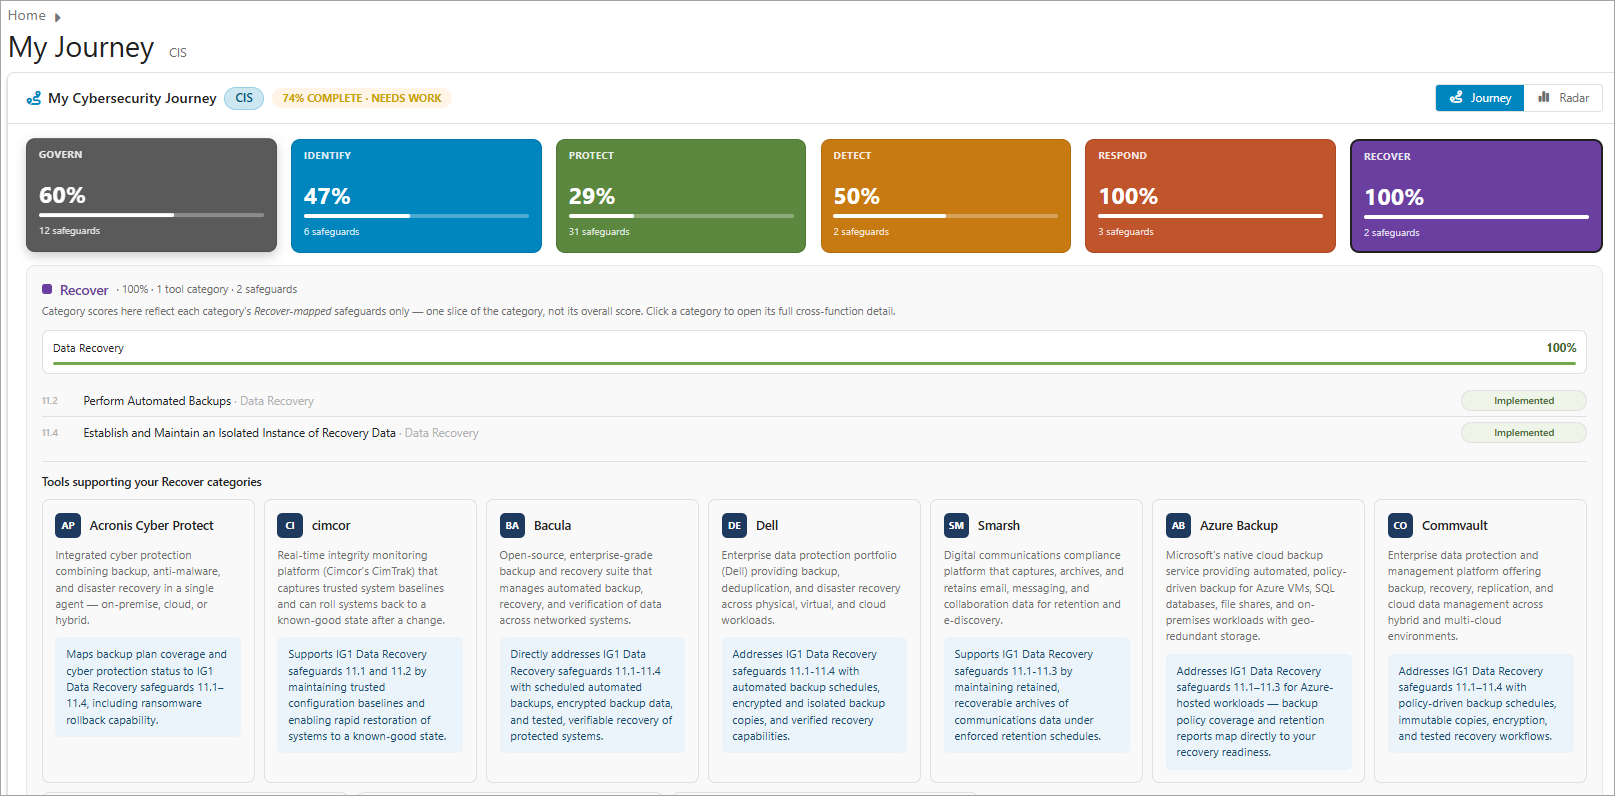Click the Govern card progress bar
The image size is (1615, 796).
151,215
